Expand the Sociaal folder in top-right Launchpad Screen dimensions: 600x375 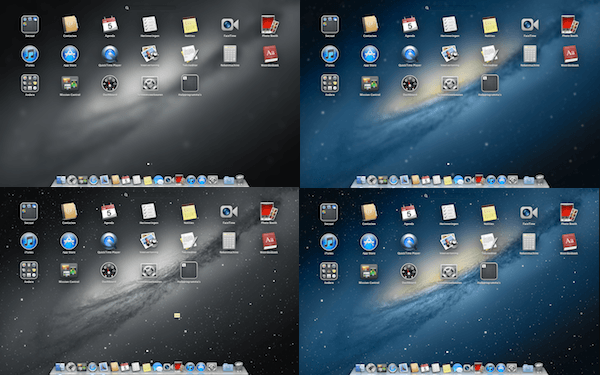tap(330, 24)
